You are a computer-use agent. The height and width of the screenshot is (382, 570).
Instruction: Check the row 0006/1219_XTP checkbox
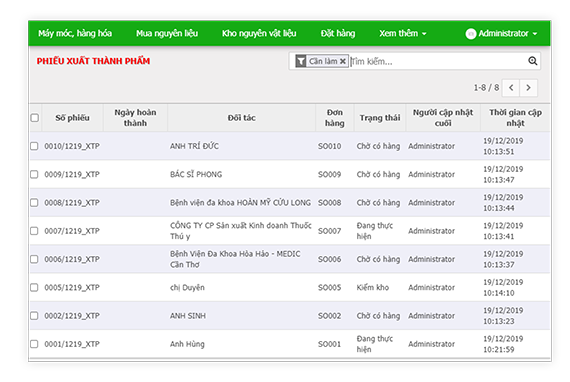34,259
